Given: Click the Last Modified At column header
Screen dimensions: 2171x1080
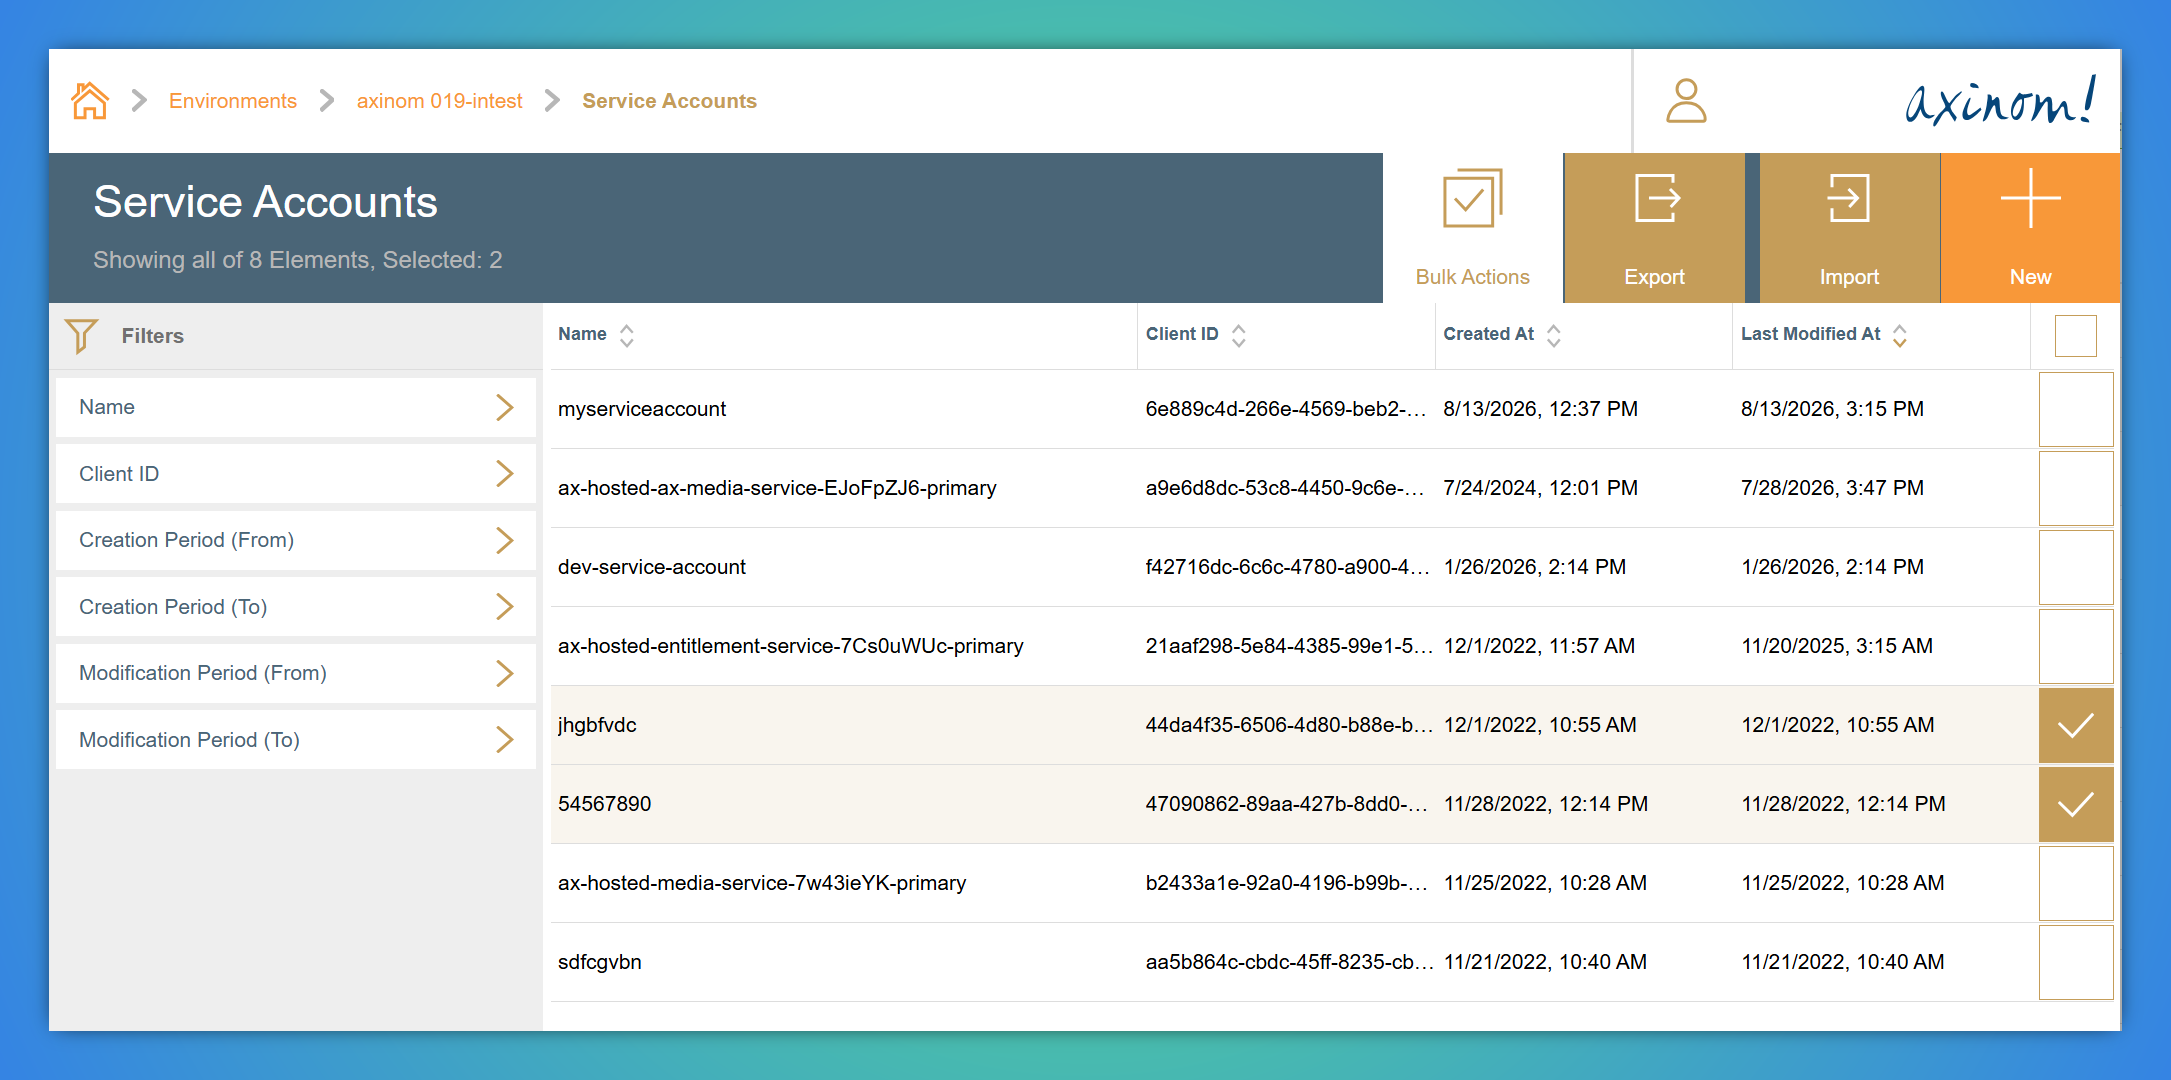Looking at the screenshot, I should (1810, 334).
